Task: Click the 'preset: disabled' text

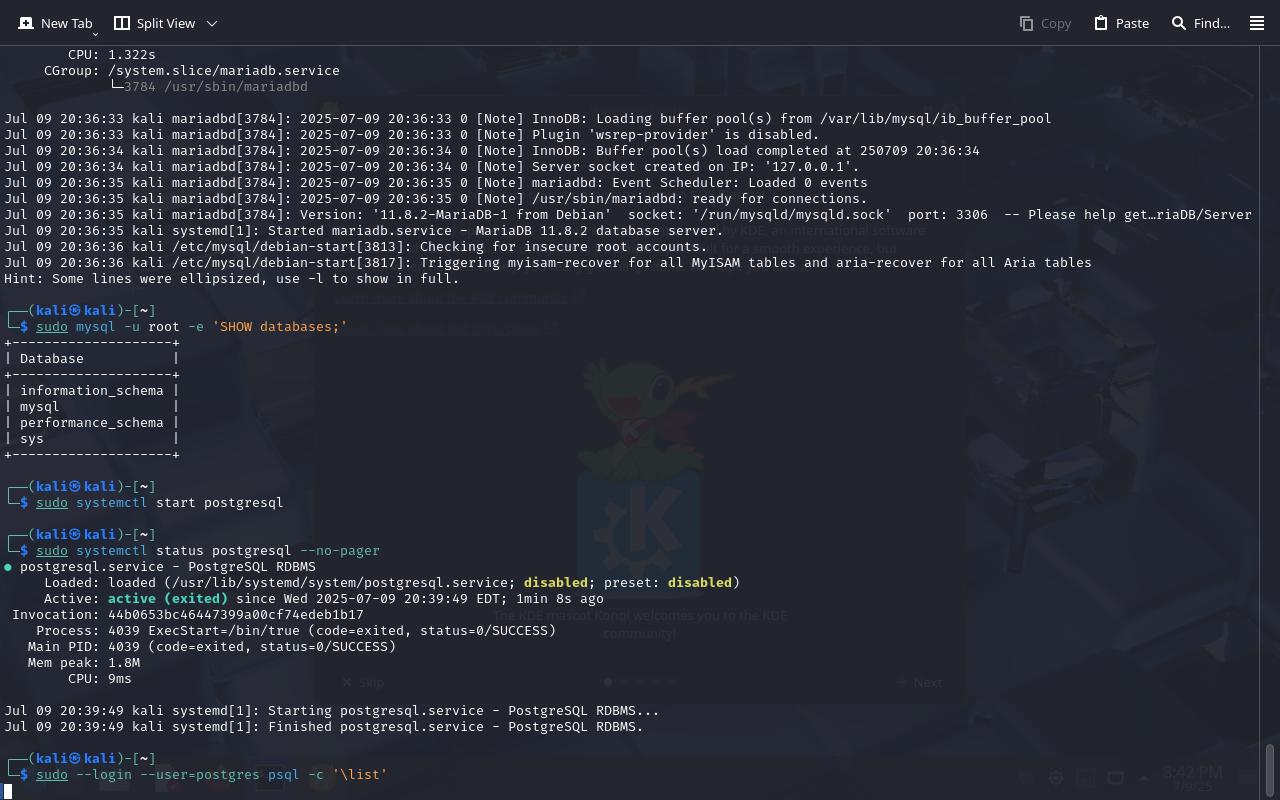Action: [668, 583]
